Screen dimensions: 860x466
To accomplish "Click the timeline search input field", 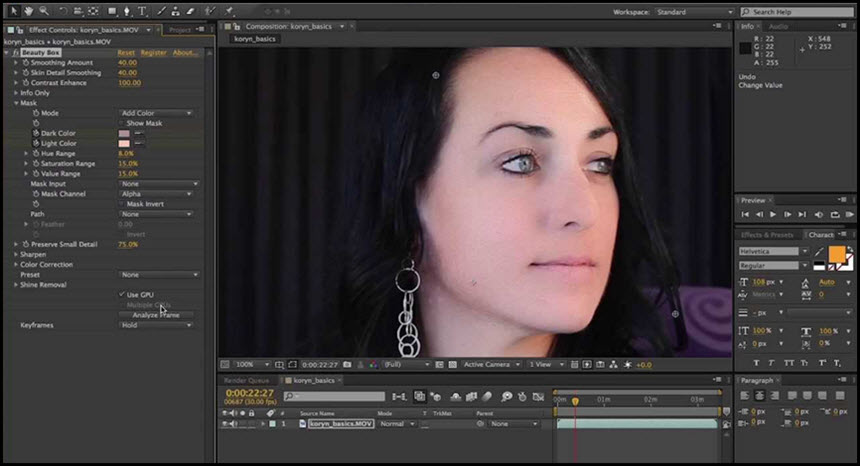I will (335, 396).
